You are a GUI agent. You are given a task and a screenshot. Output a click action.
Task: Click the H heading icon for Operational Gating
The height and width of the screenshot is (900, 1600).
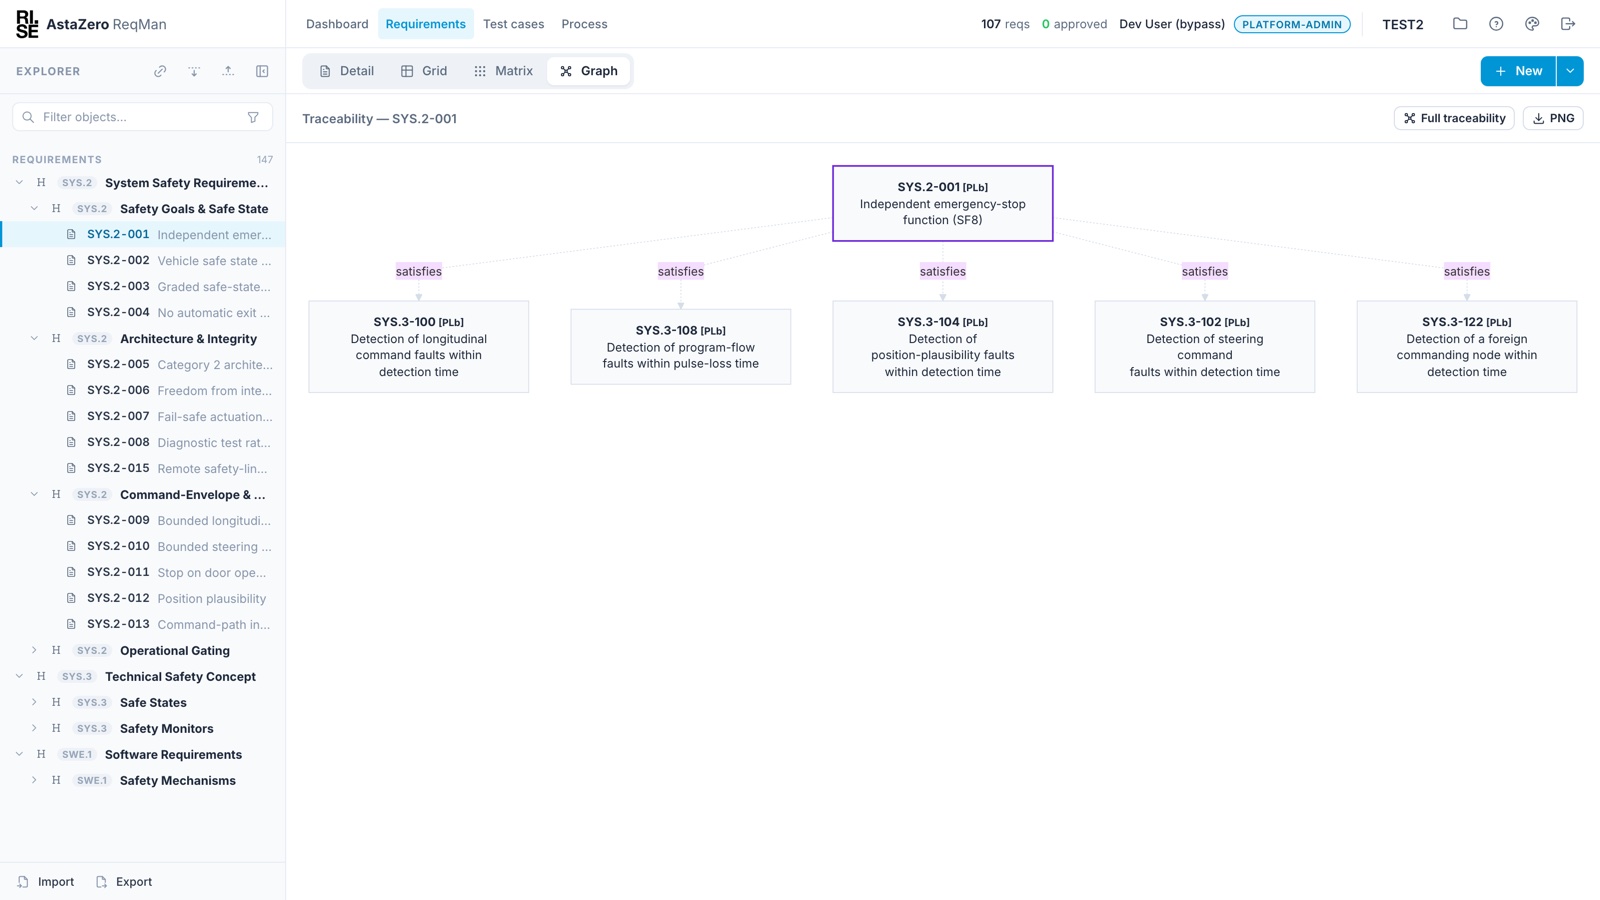[56, 650]
